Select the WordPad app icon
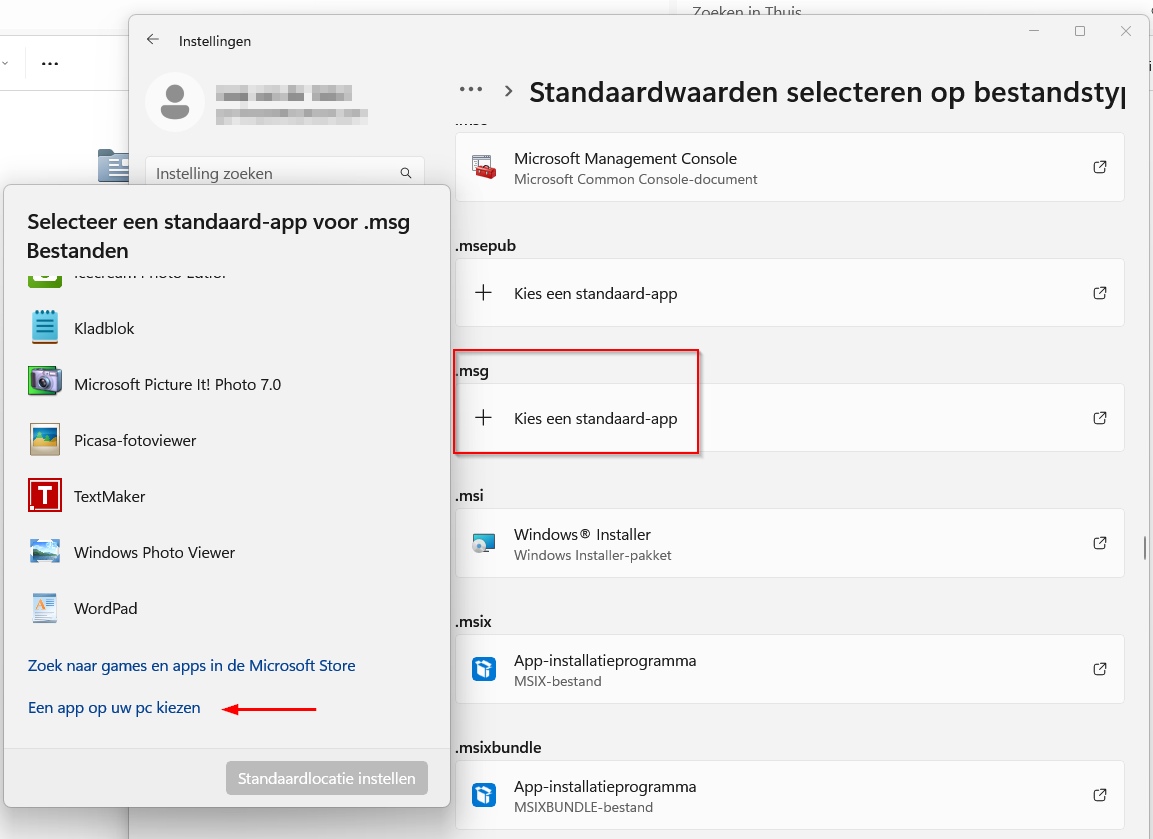 point(44,608)
